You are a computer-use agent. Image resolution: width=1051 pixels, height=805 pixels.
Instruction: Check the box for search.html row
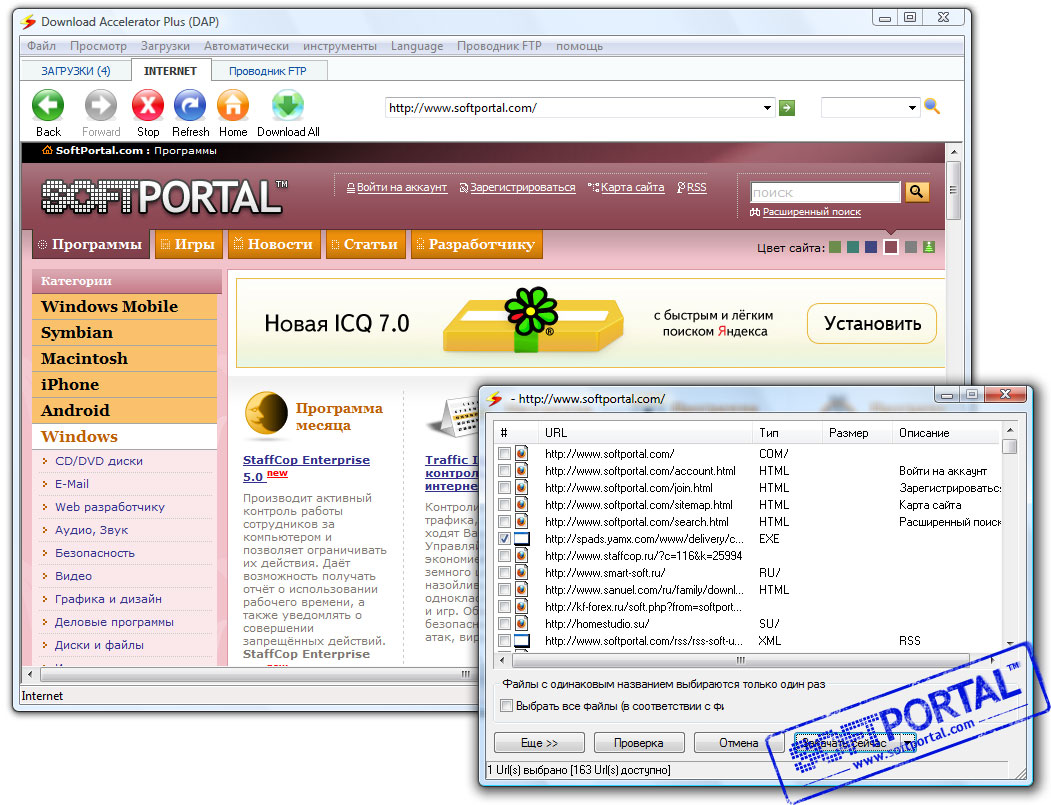click(x=504, y=521)
